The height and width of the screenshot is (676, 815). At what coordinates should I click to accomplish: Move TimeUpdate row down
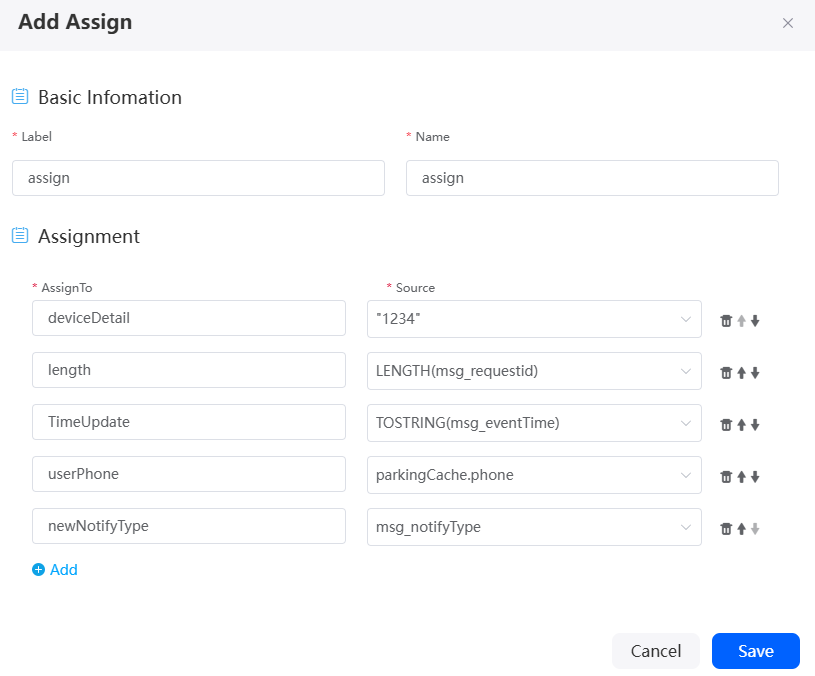coord(755,425)
